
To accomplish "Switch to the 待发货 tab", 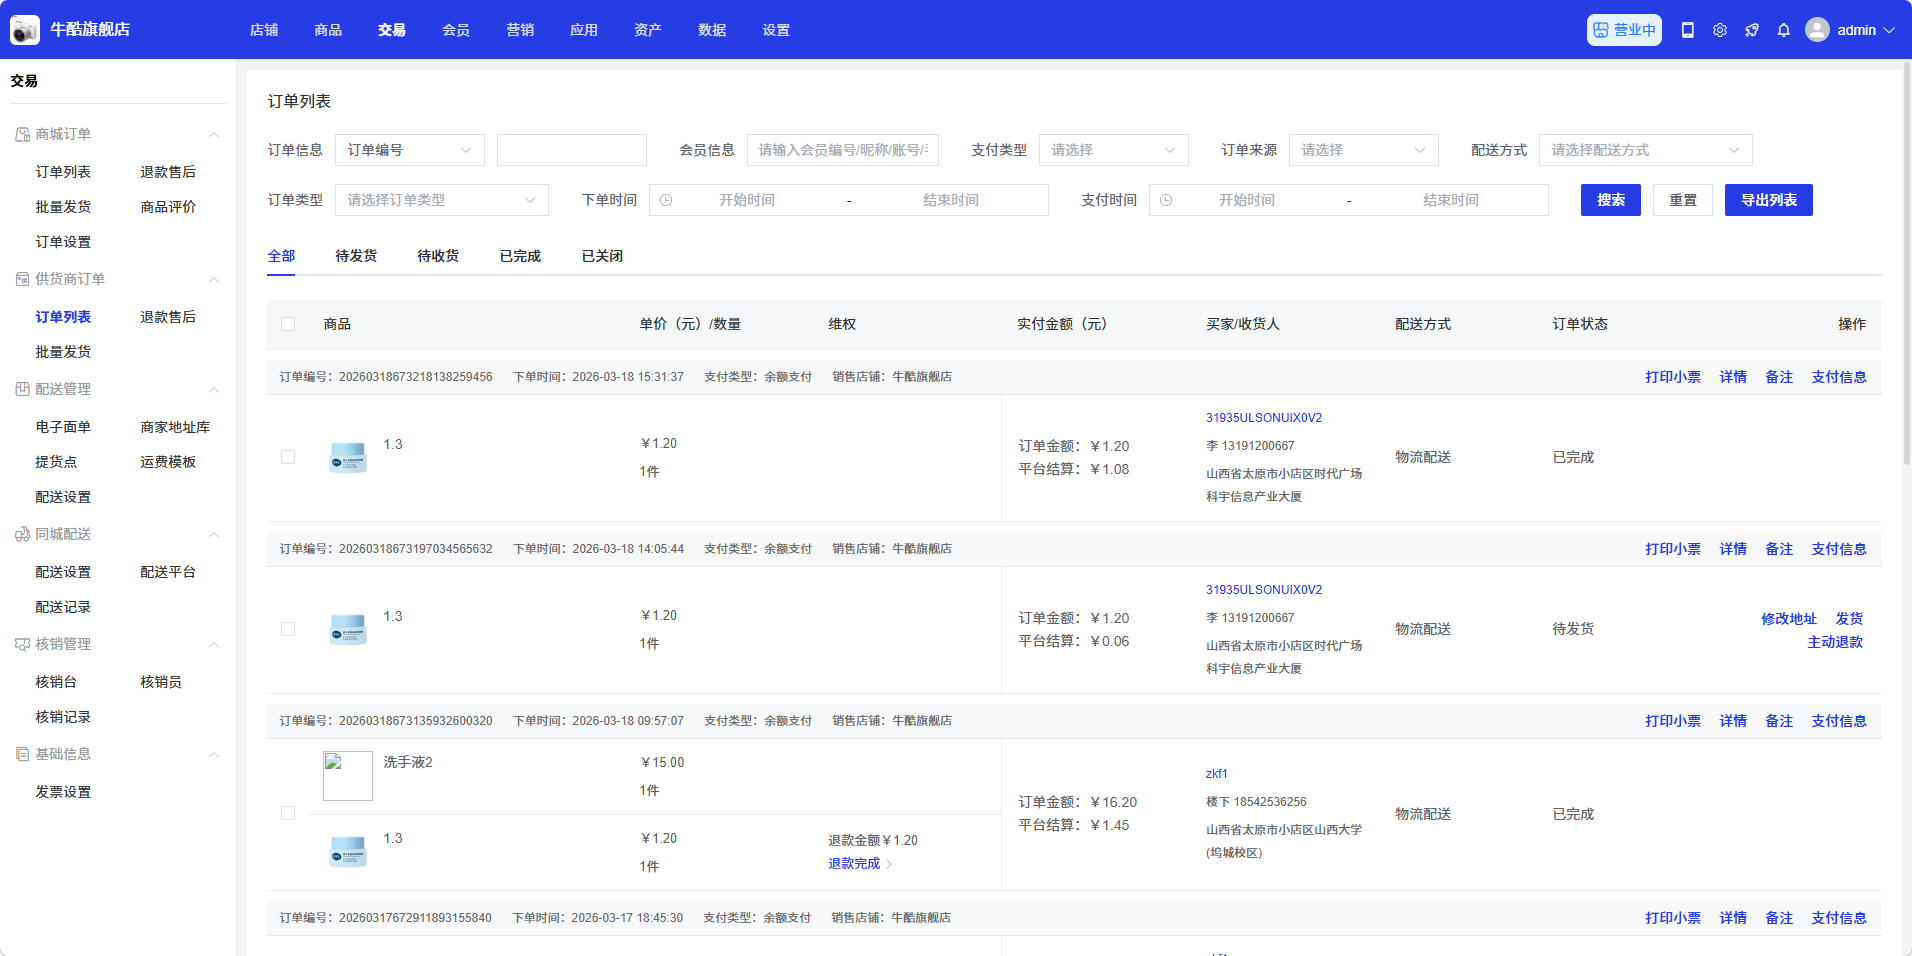I will point(356,256).
